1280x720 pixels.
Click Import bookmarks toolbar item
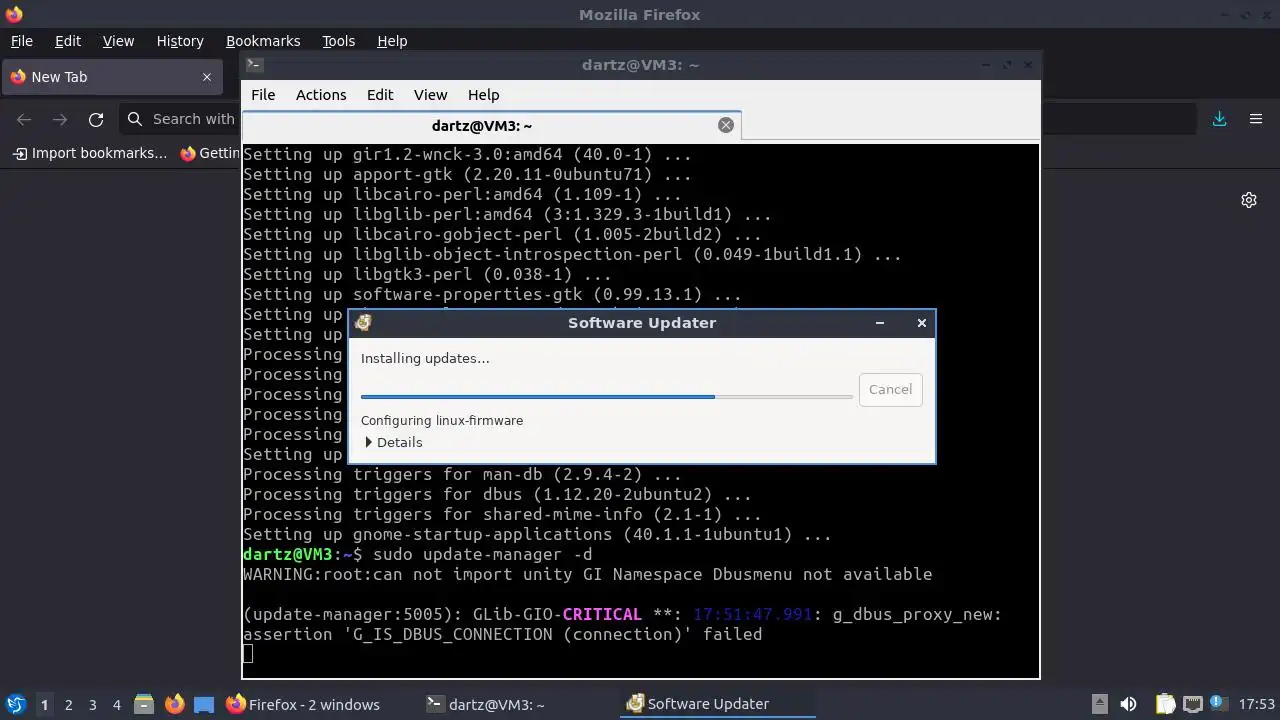[90, 153]
